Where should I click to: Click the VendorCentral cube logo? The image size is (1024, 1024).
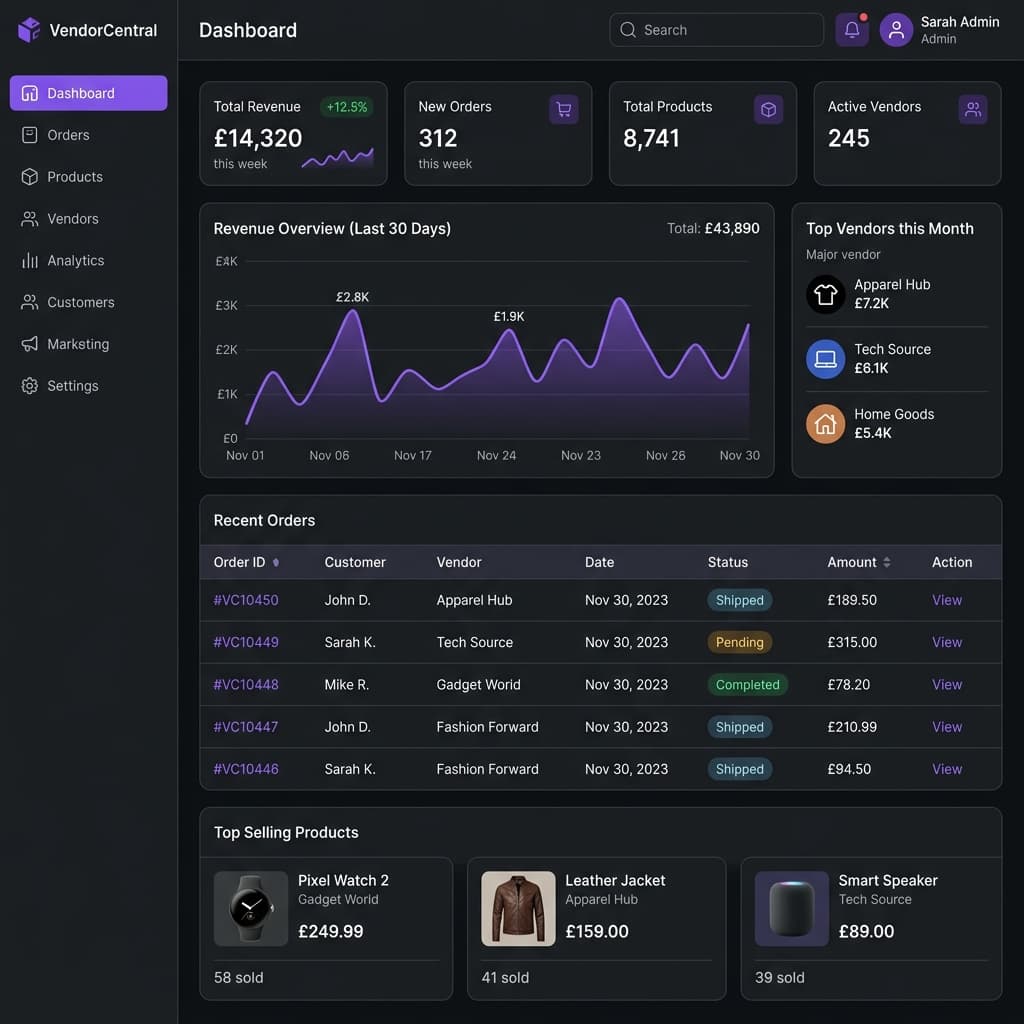click(29, 30)
